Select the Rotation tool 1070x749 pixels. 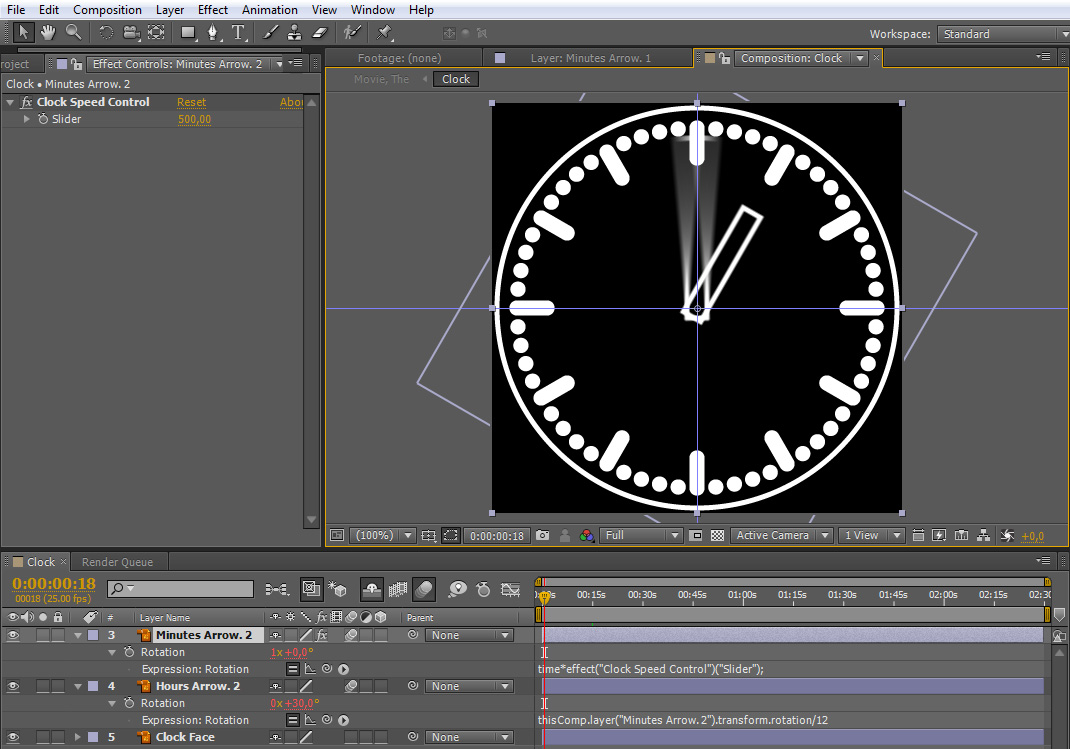pos(106,32)
